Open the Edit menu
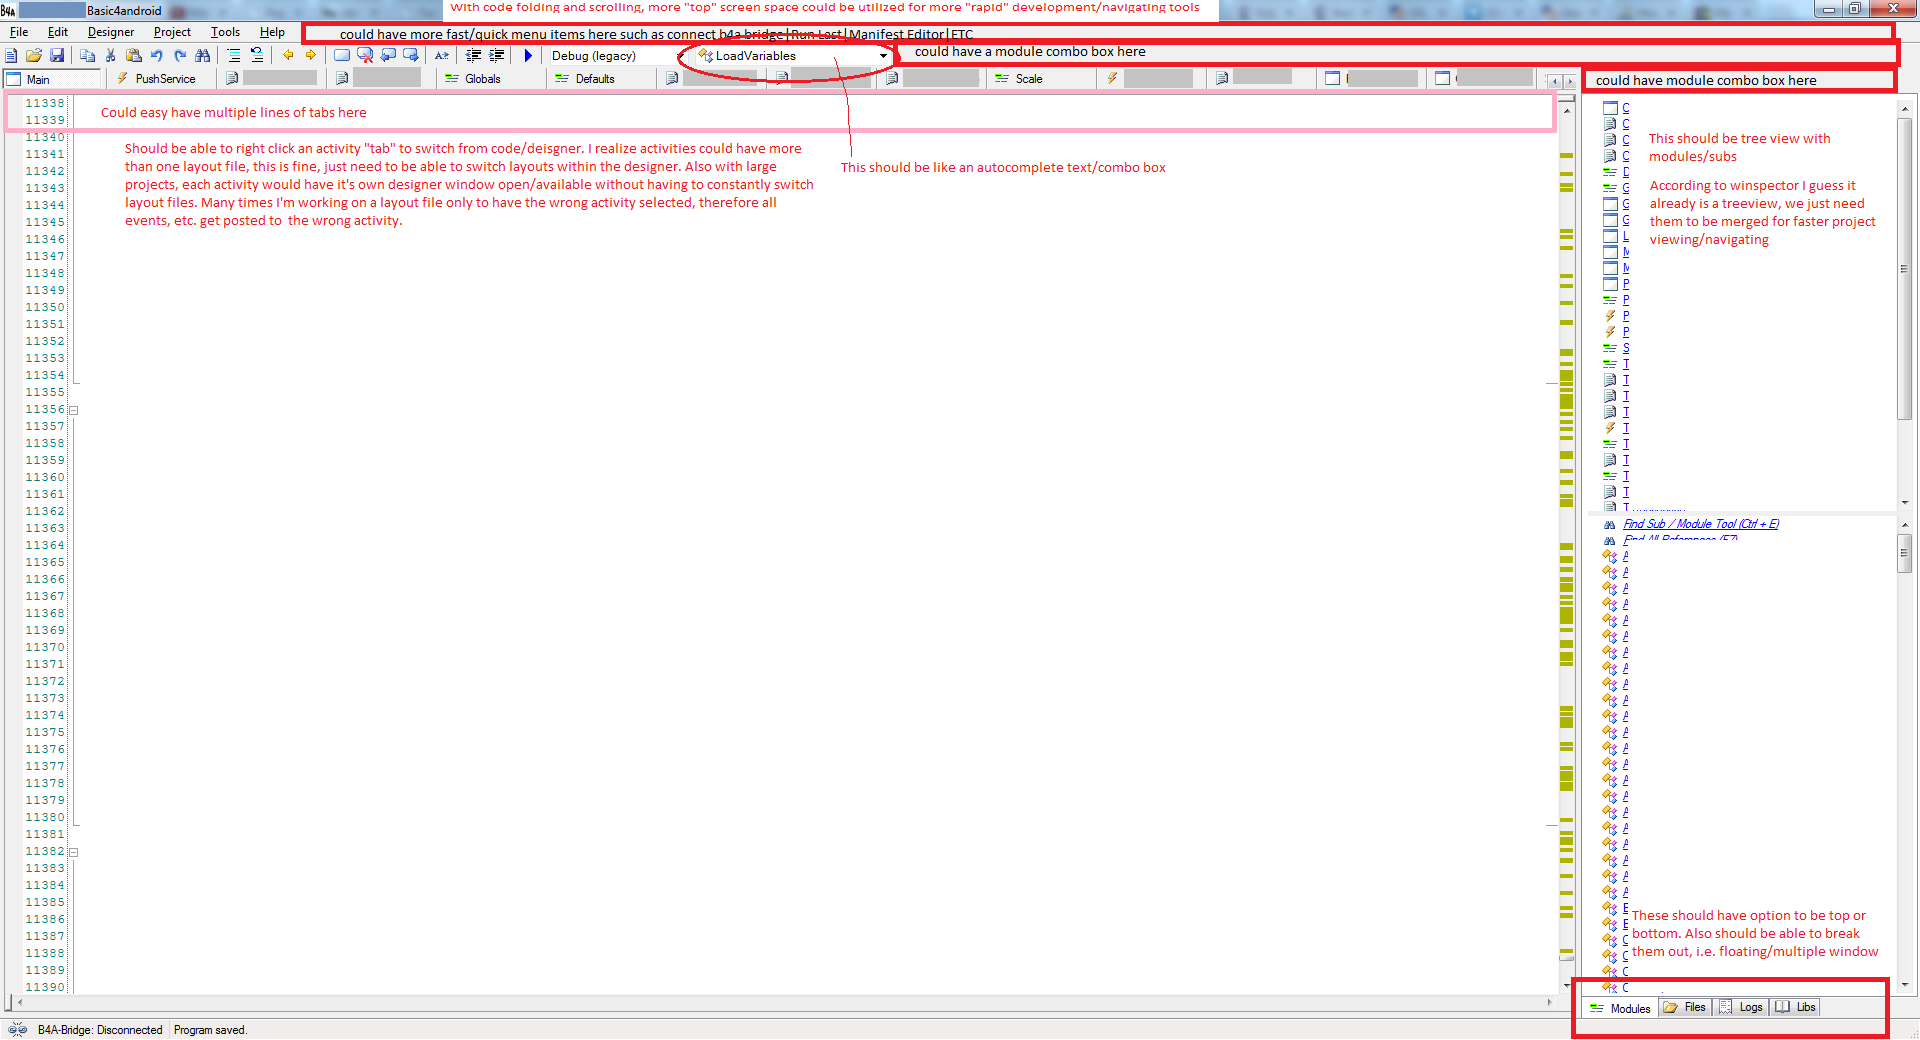Image resolution: width=1920 pixels, height=1040 pixels. (58, 32)
